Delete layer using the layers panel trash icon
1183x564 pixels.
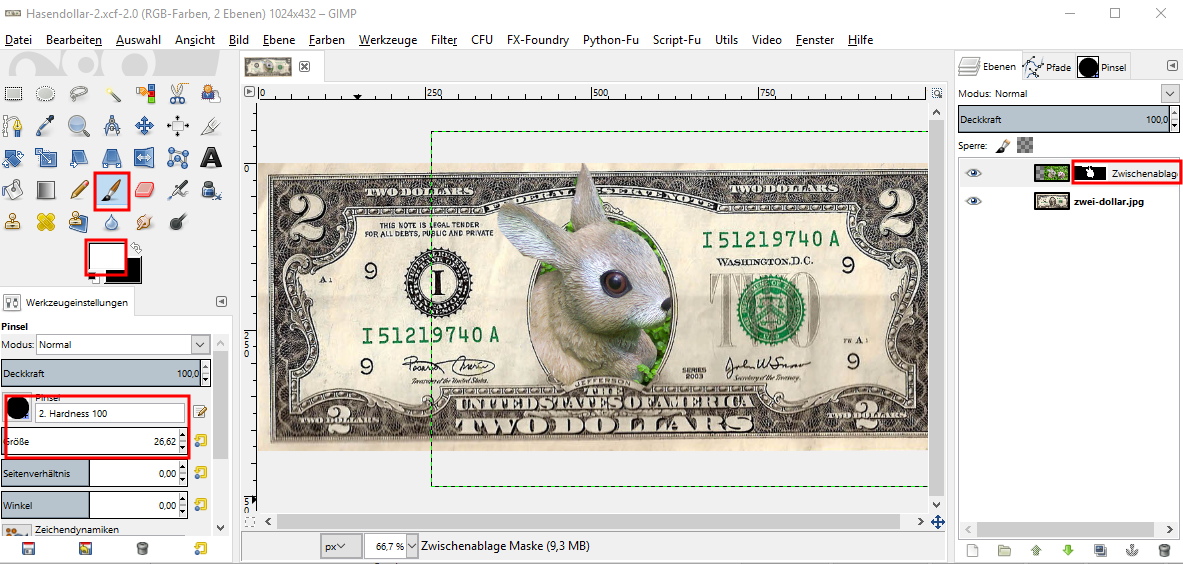(1164, 550)
